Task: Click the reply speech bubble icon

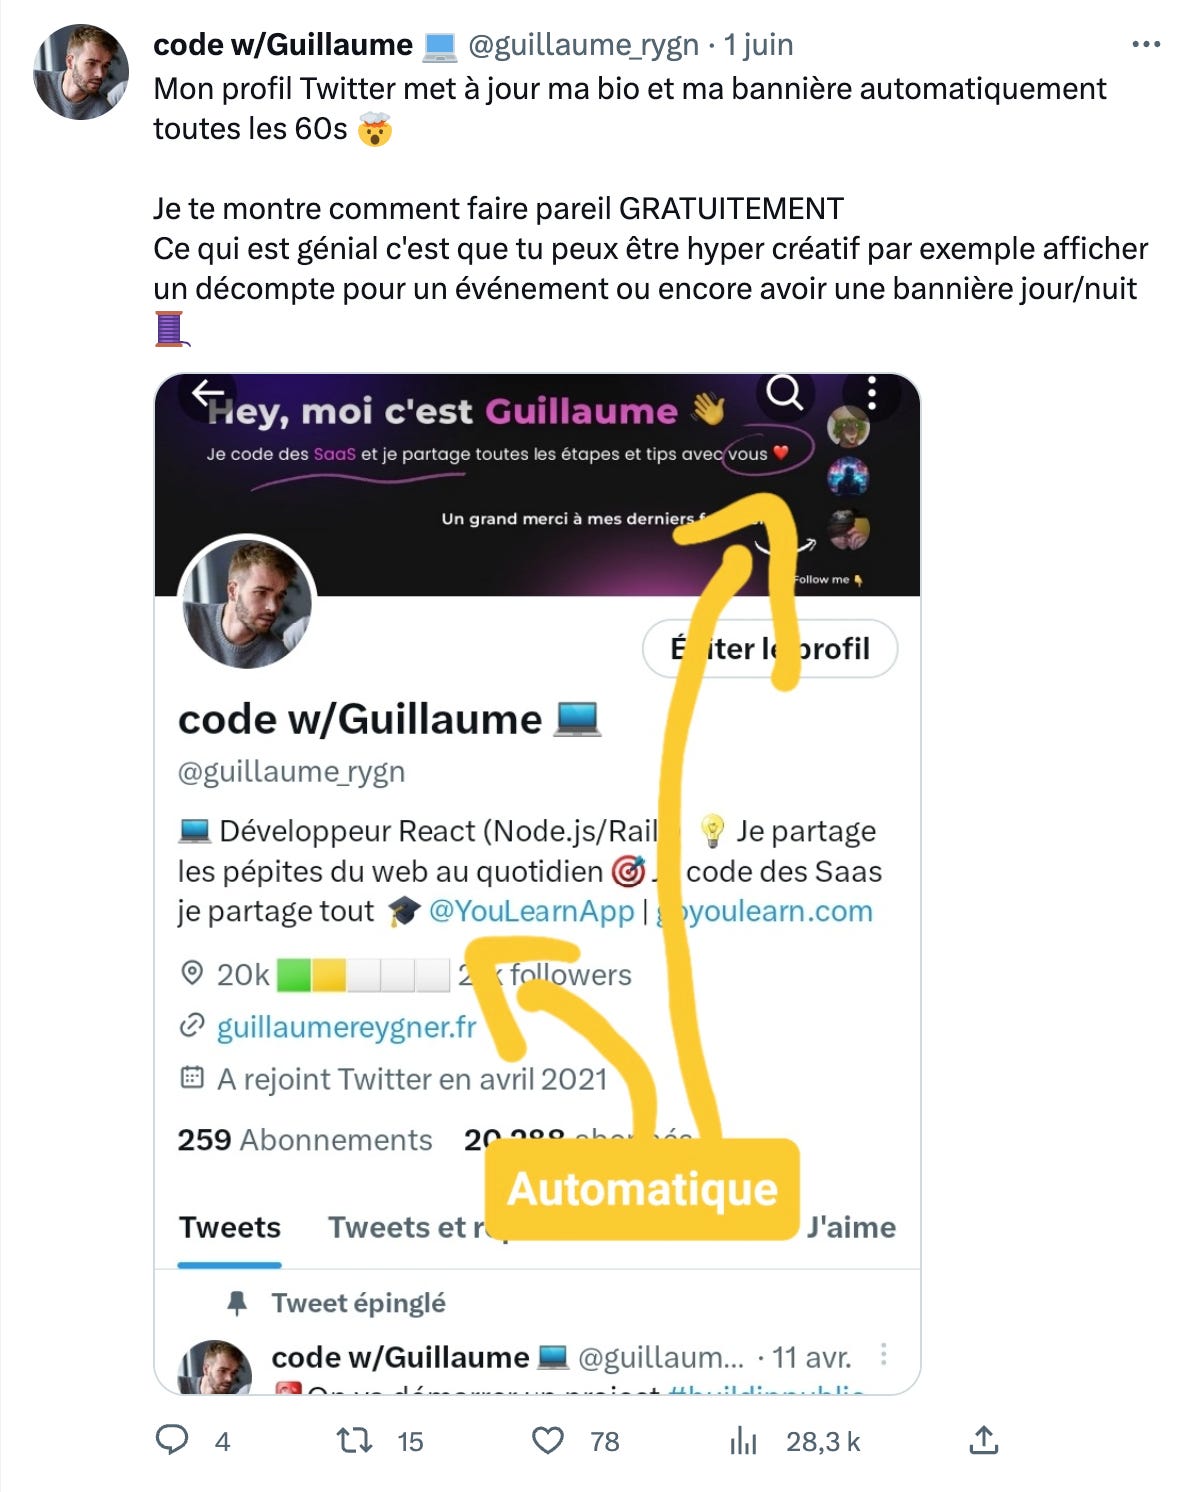Action: (172, 1440)
